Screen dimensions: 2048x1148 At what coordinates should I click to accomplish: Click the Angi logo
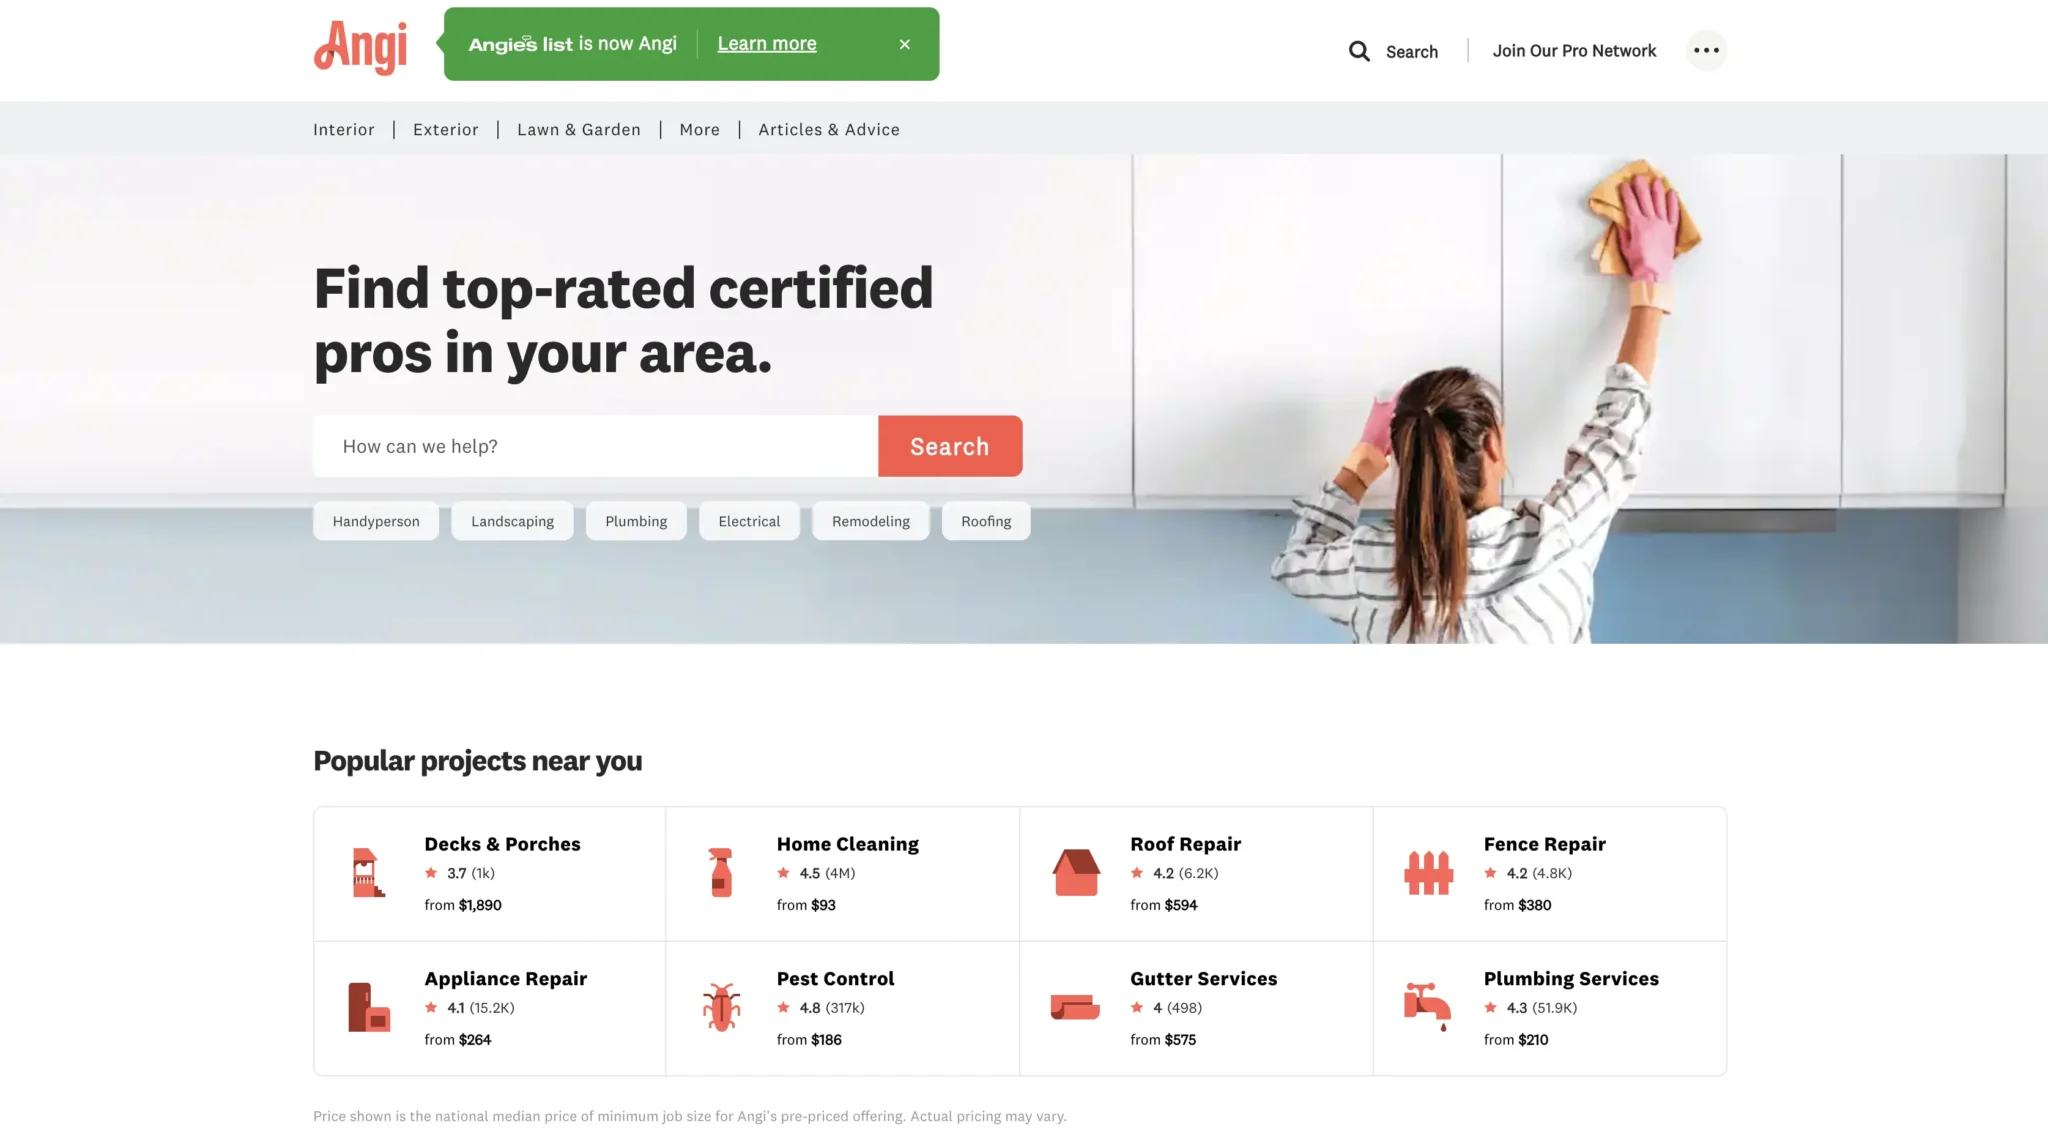(x=360, y=47)
